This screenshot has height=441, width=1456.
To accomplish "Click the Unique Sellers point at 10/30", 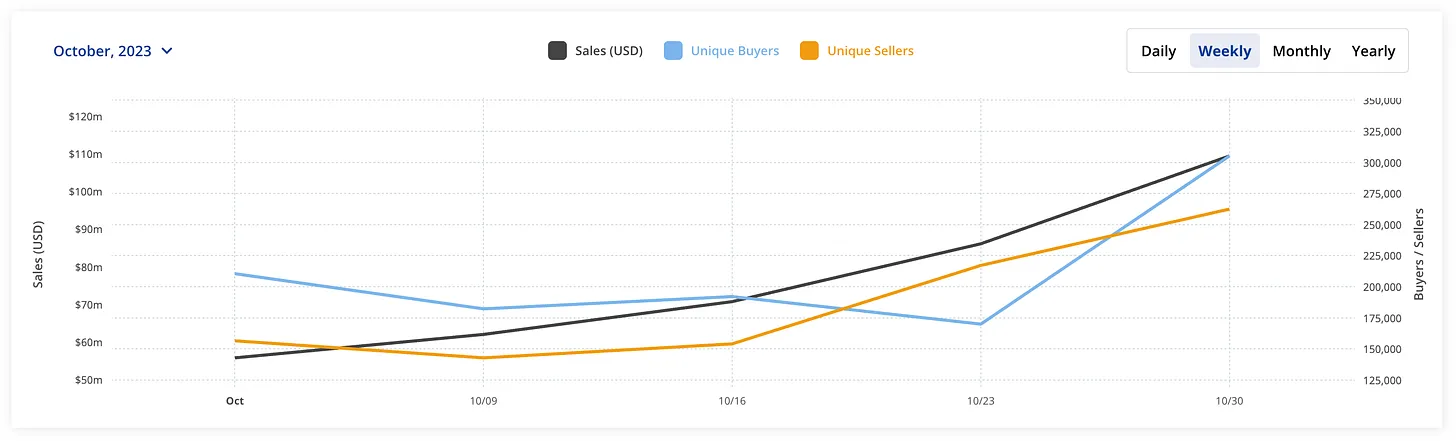I will point(1228,209).
